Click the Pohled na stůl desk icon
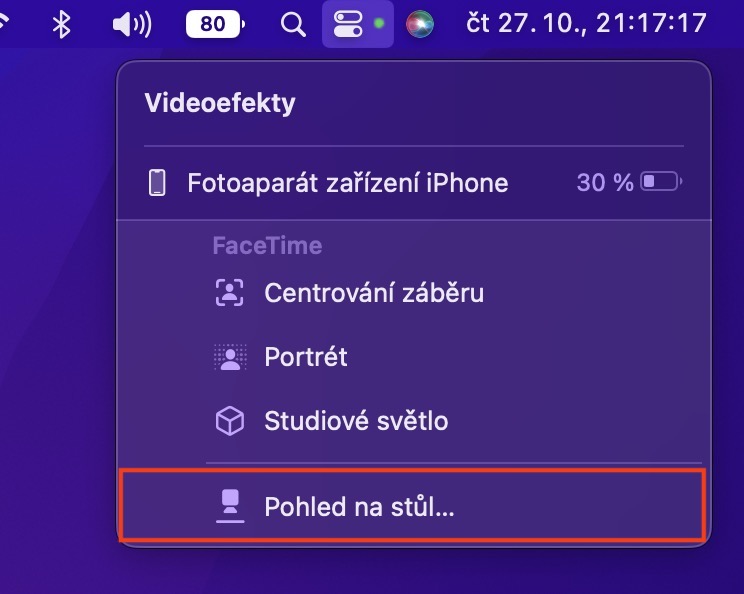Viewport: 744px width, 594px height. (230, 508)
